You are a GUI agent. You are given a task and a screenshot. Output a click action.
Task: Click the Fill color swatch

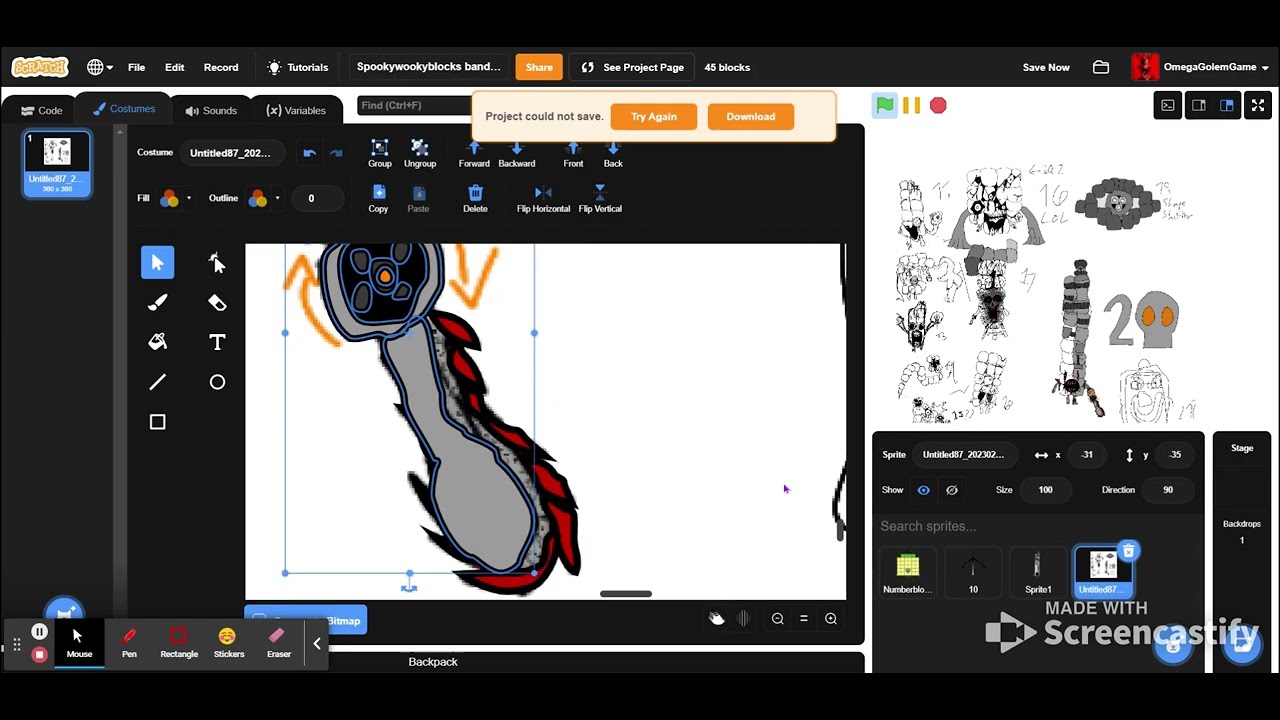coord(168,198)
